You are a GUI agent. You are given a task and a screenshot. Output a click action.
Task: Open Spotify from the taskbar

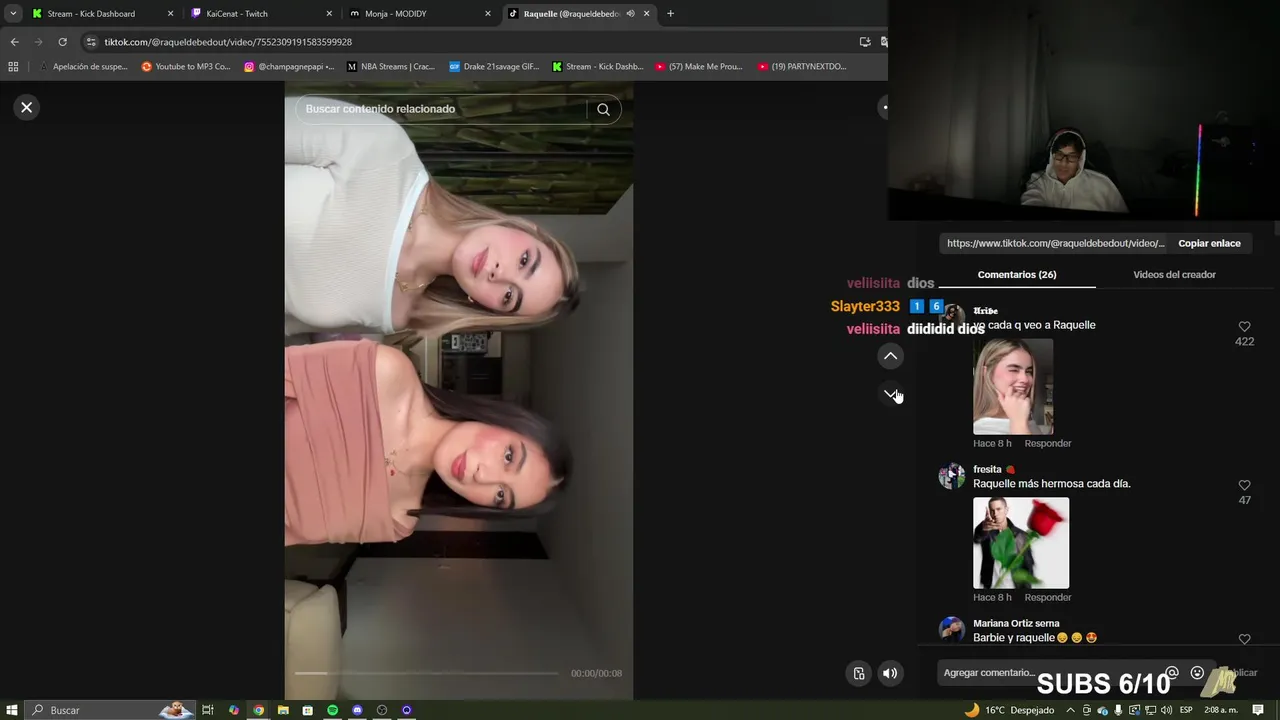point(332,710)
